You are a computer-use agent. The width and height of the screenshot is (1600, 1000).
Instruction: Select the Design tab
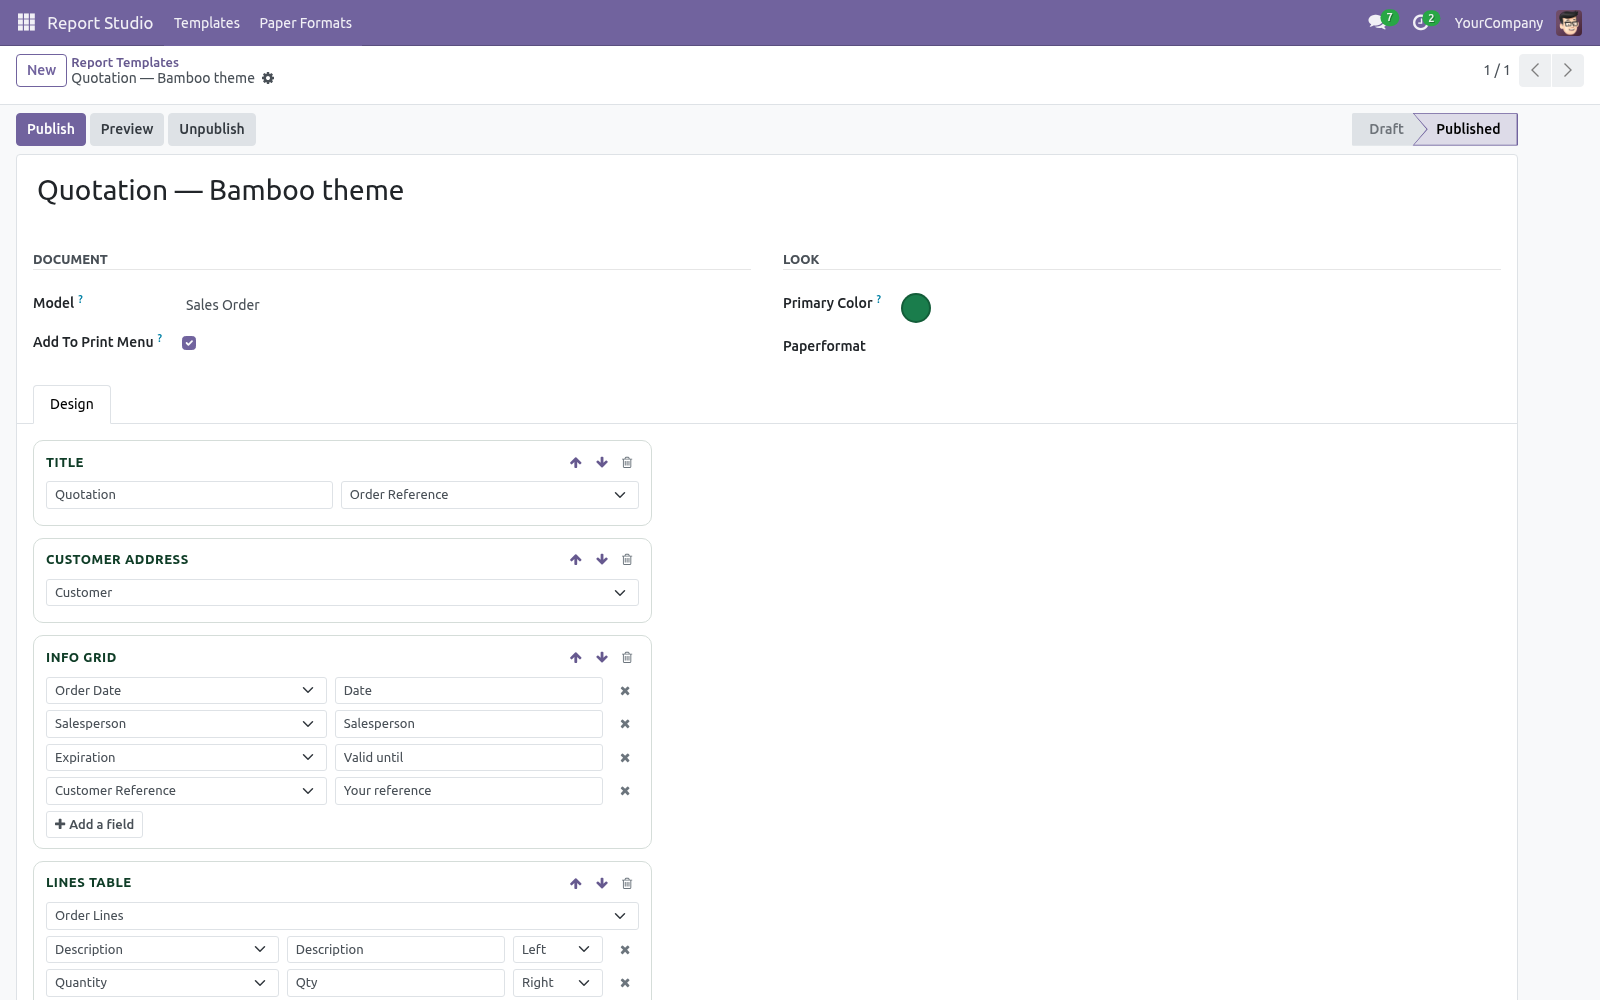pos(72,404)
